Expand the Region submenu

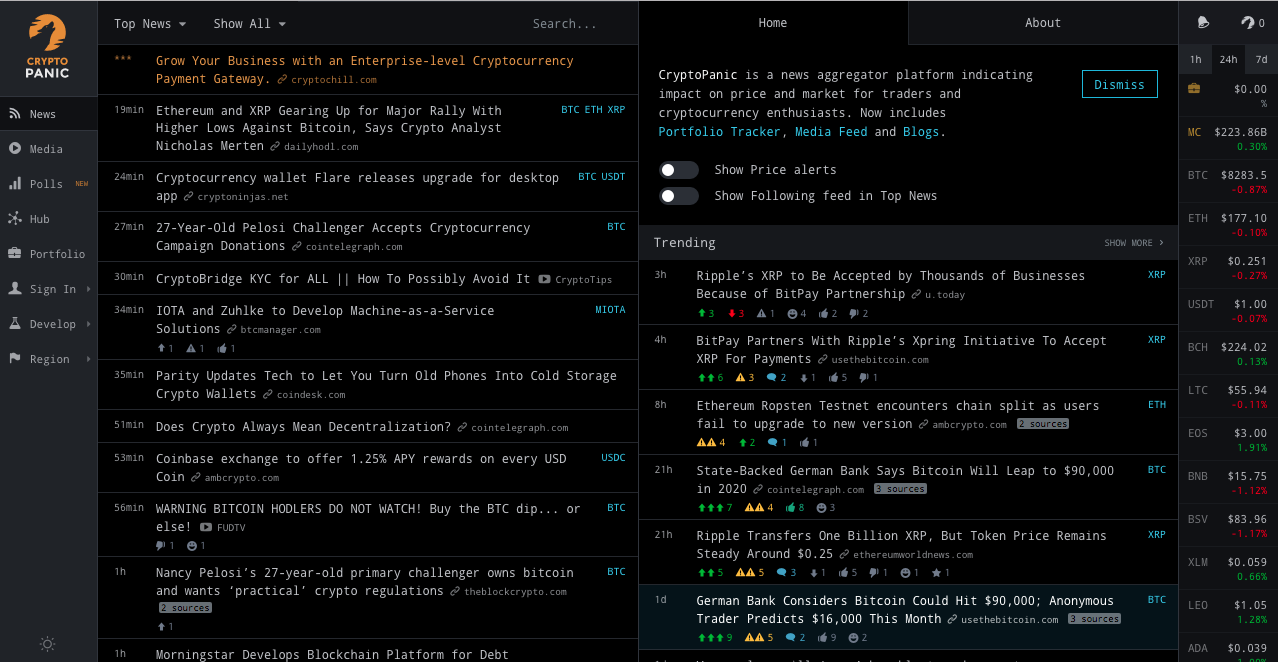click(49, 359)
